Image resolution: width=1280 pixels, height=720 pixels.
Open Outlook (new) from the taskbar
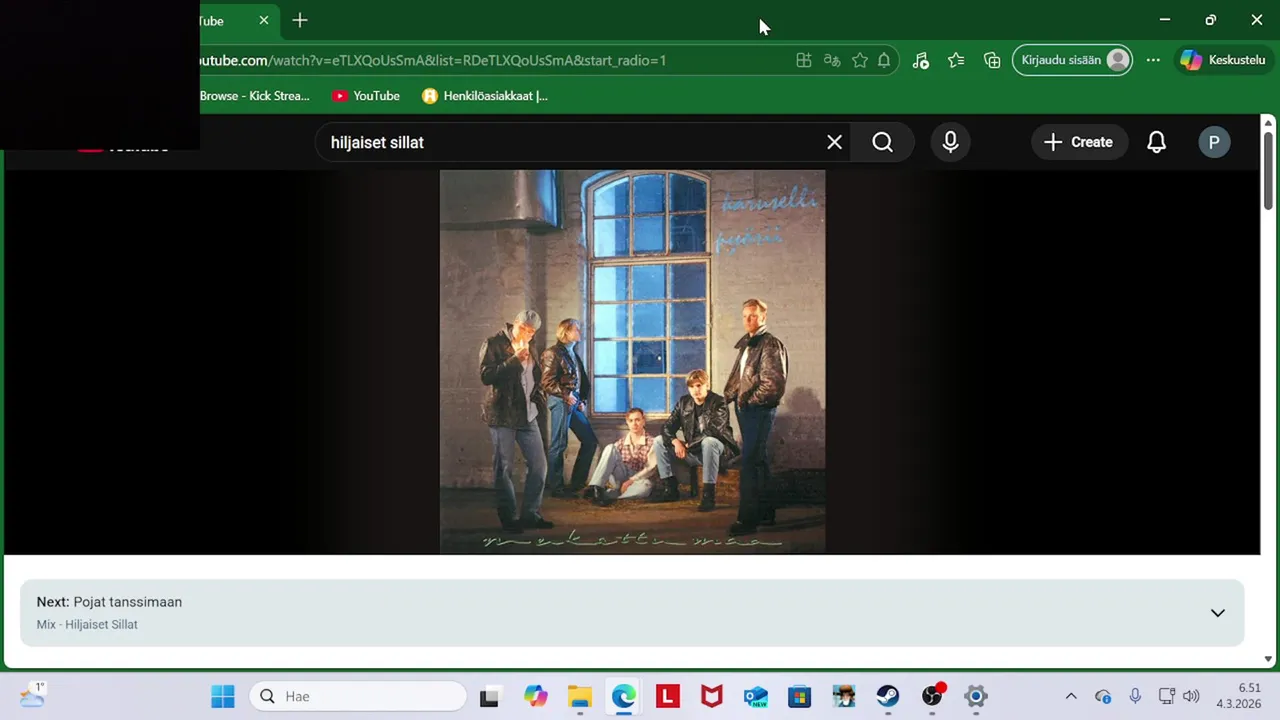click(756, 696)
